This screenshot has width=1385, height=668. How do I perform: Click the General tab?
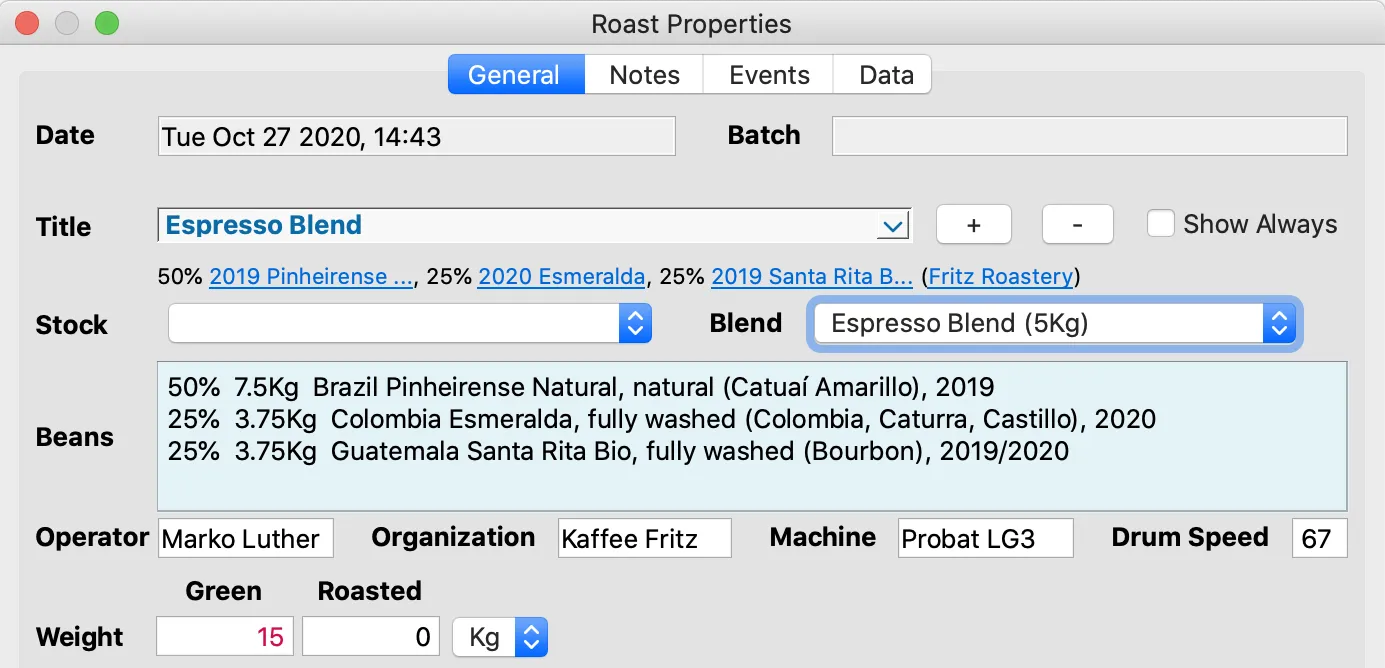tap(515, 75)
